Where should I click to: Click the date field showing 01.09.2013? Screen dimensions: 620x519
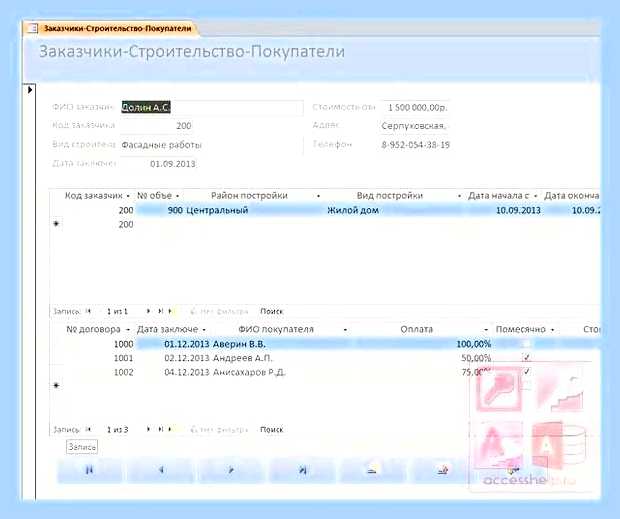158,164
